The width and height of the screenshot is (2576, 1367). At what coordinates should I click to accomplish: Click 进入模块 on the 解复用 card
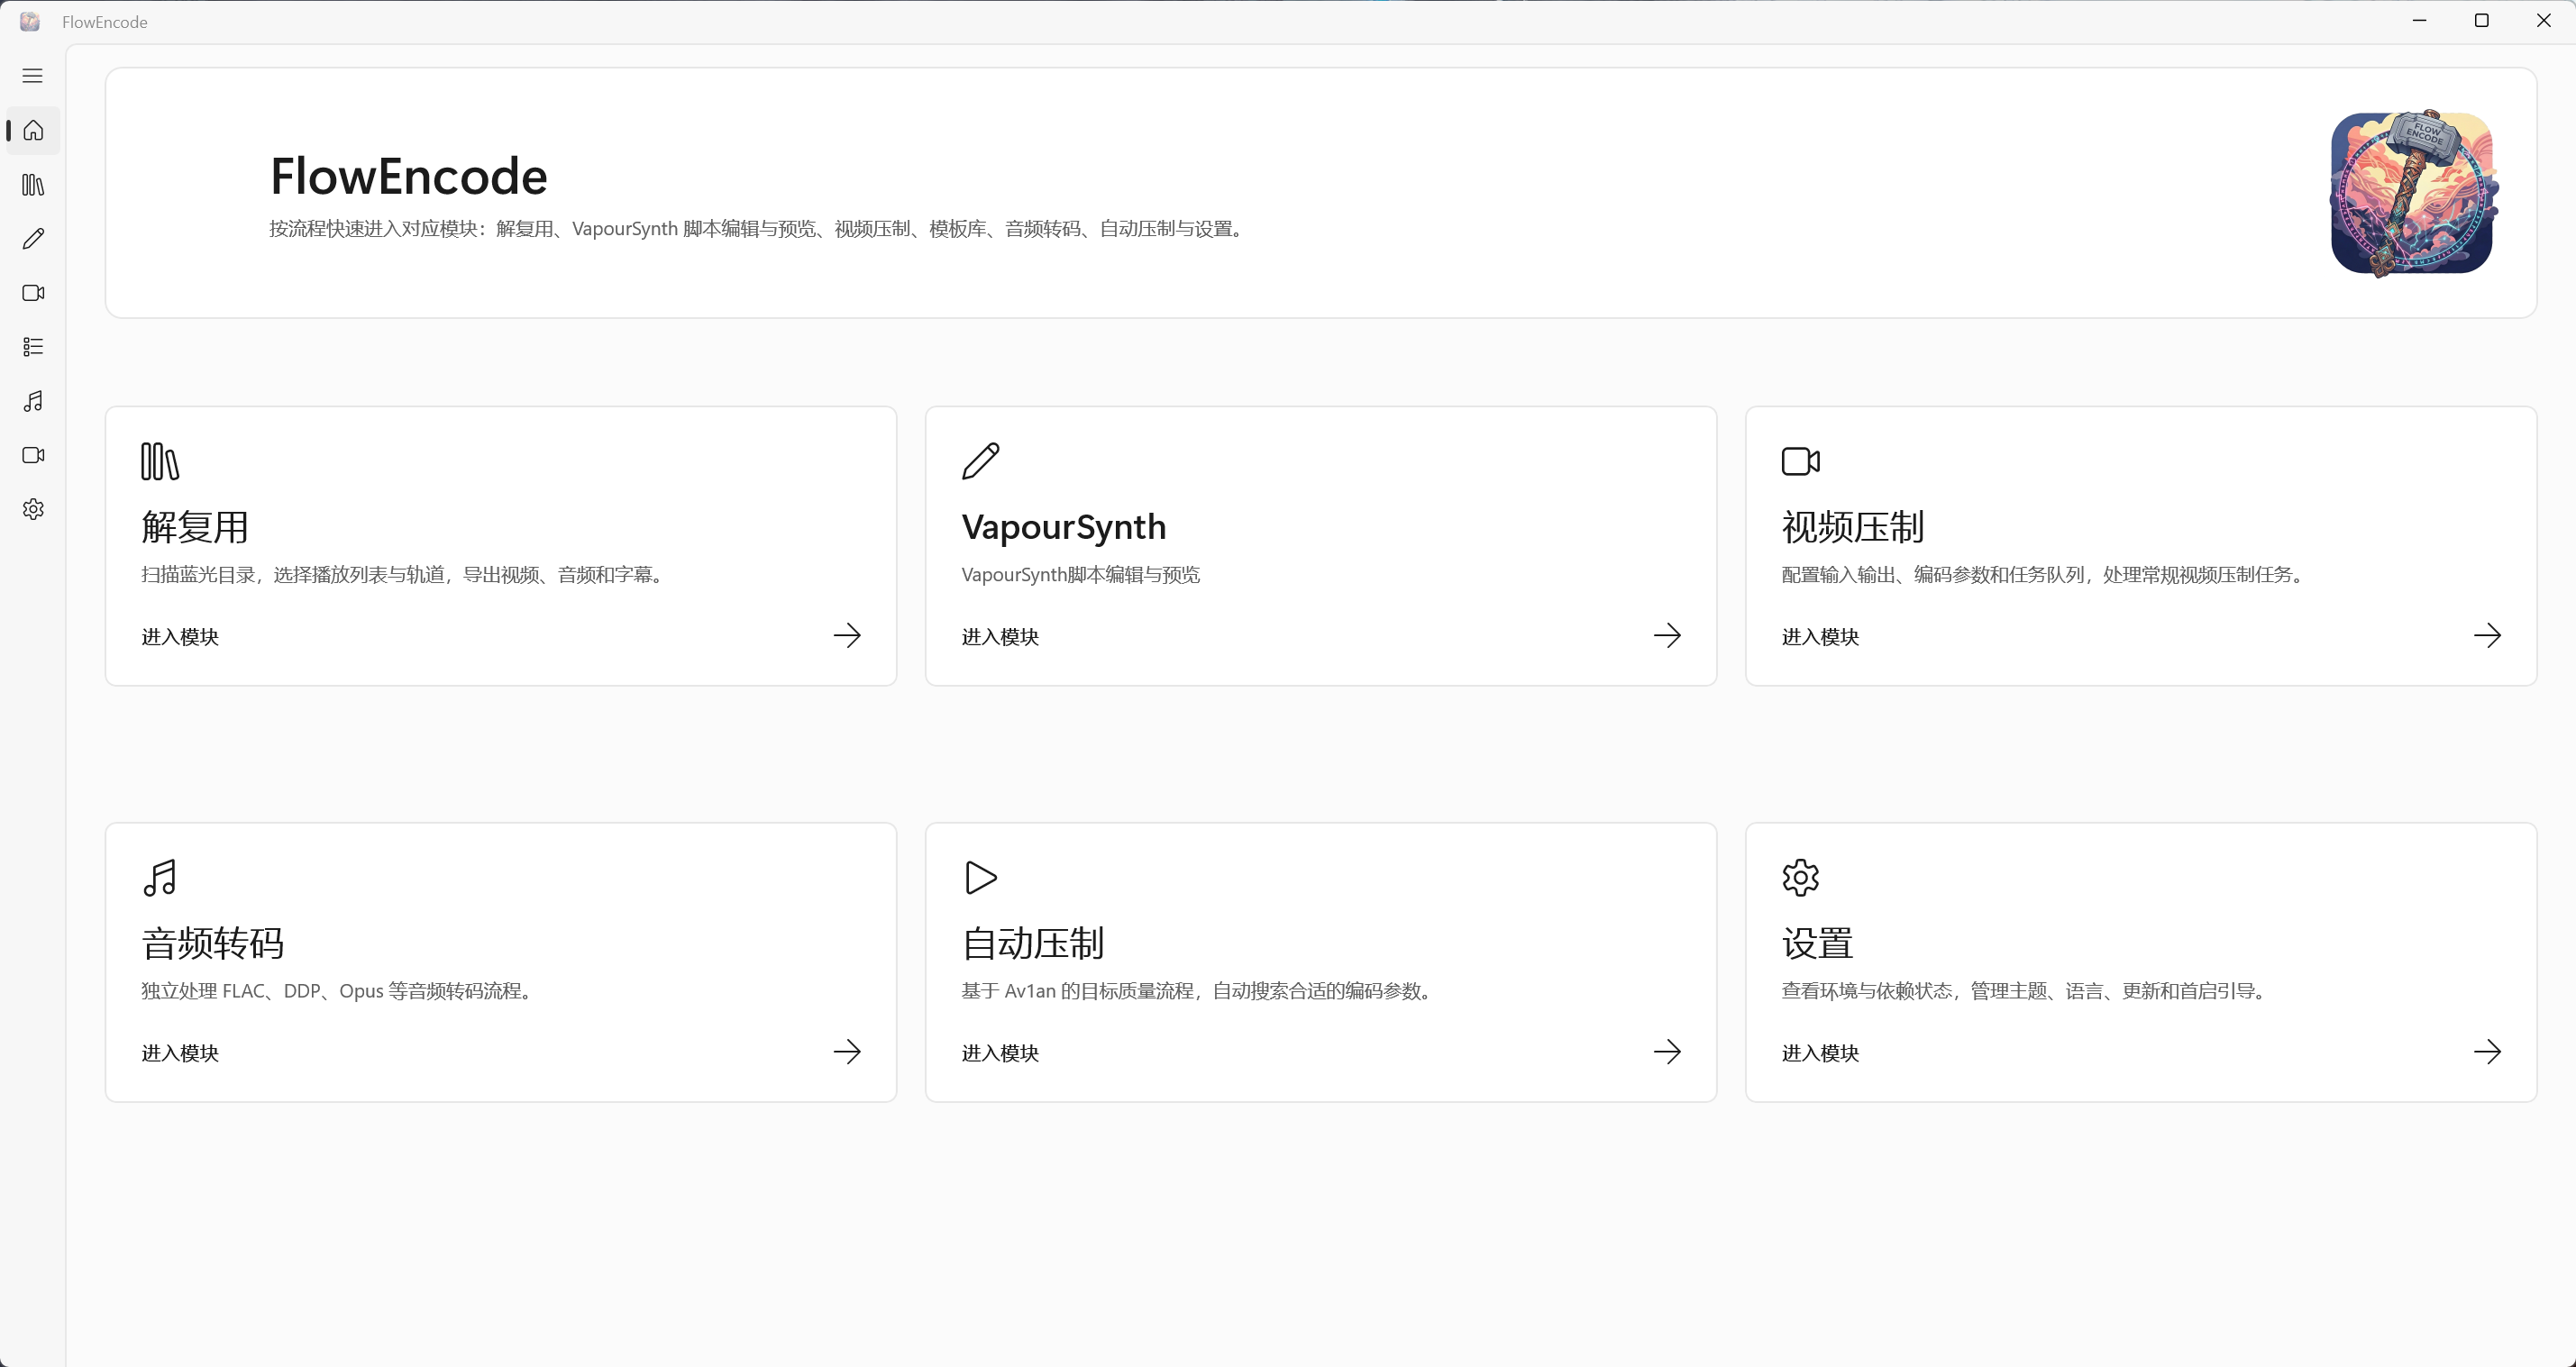click(x=180, y=637)
